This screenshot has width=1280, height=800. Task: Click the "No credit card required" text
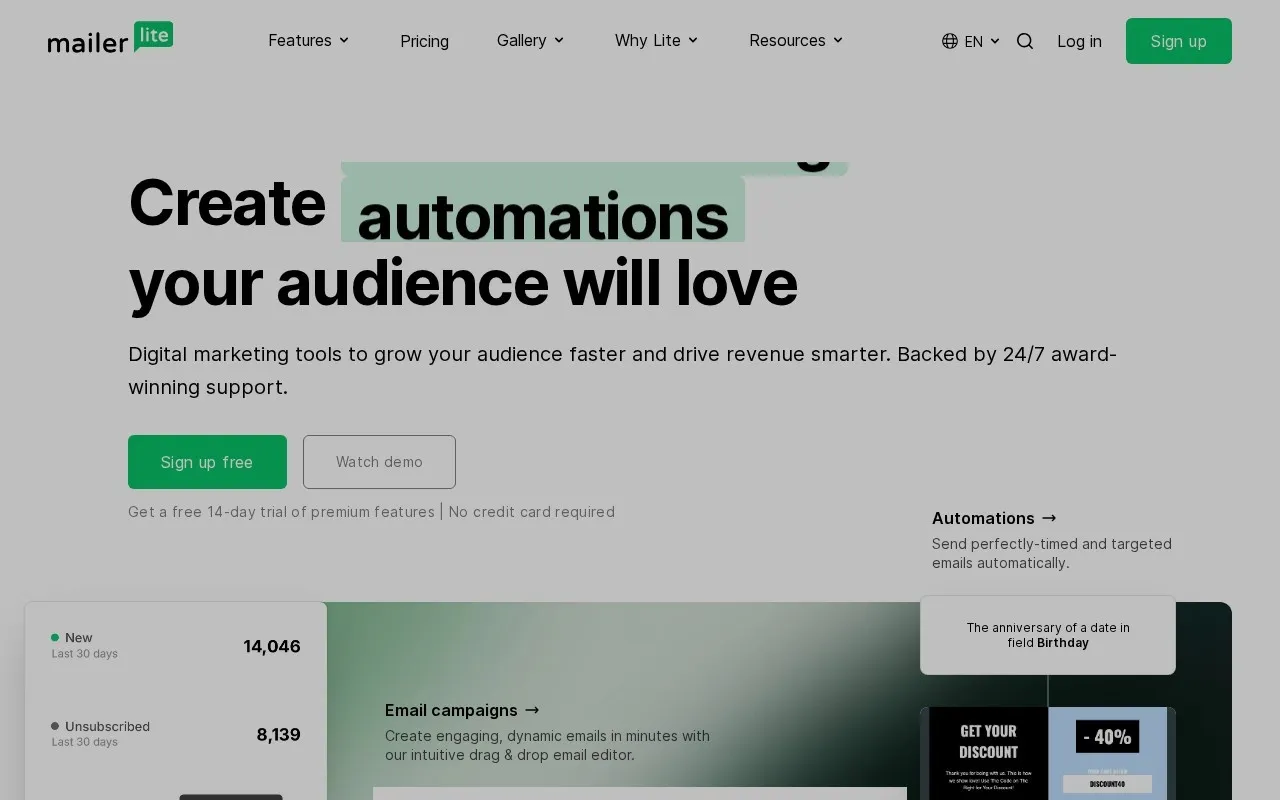tap(532, 512)
